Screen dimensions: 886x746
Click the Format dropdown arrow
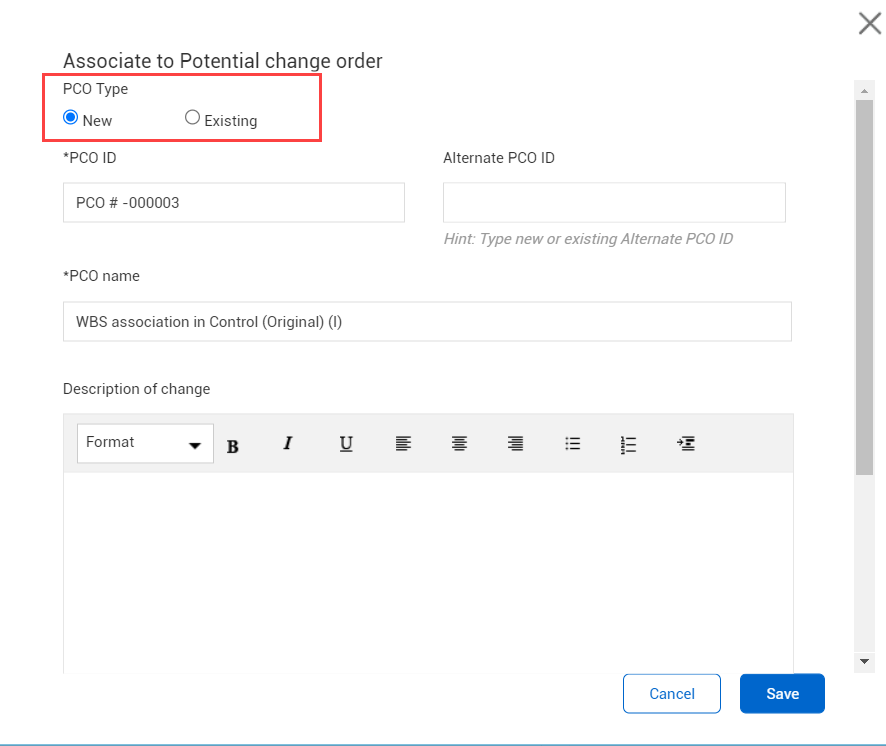tap(195, 445)
